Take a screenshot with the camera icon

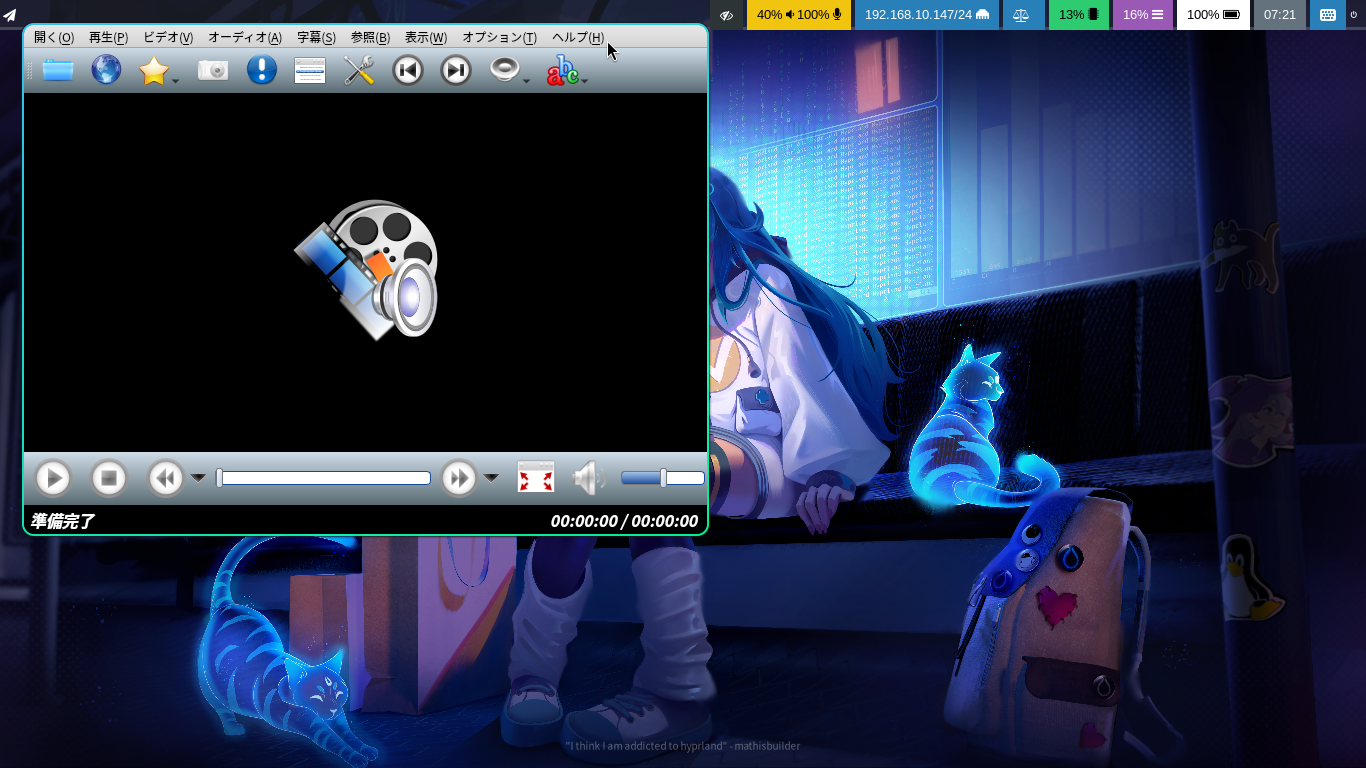213,70
